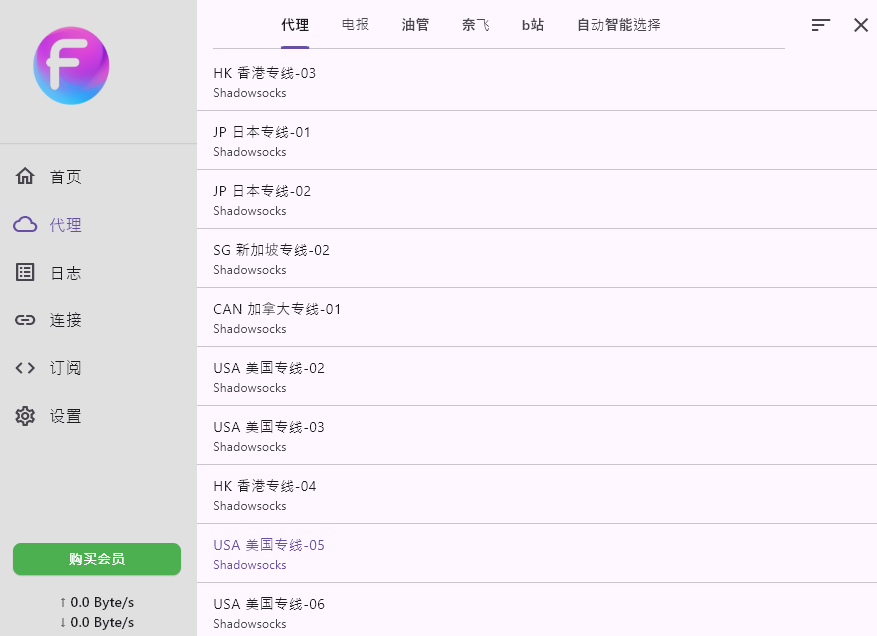Open the home page via house icon
This screenshot has width=877, height=636.
[x=25, y=177]
